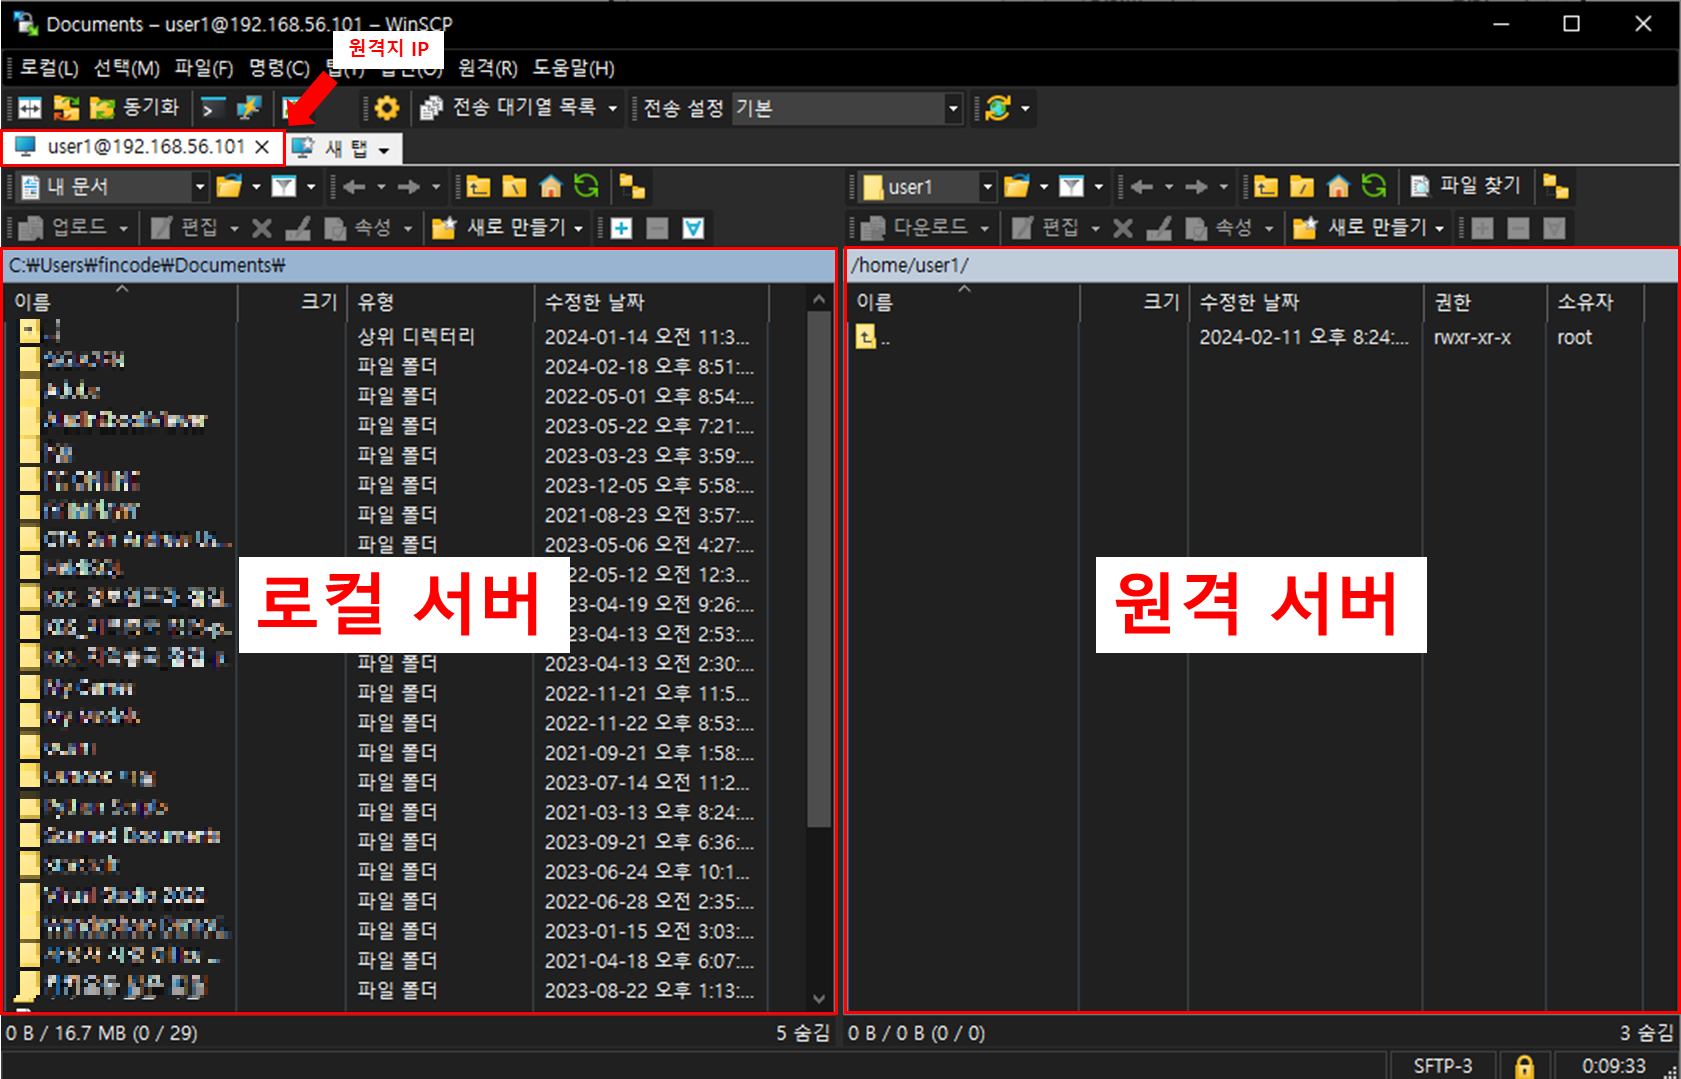Open the 새 탭 new tab

(x=333, y=149)
